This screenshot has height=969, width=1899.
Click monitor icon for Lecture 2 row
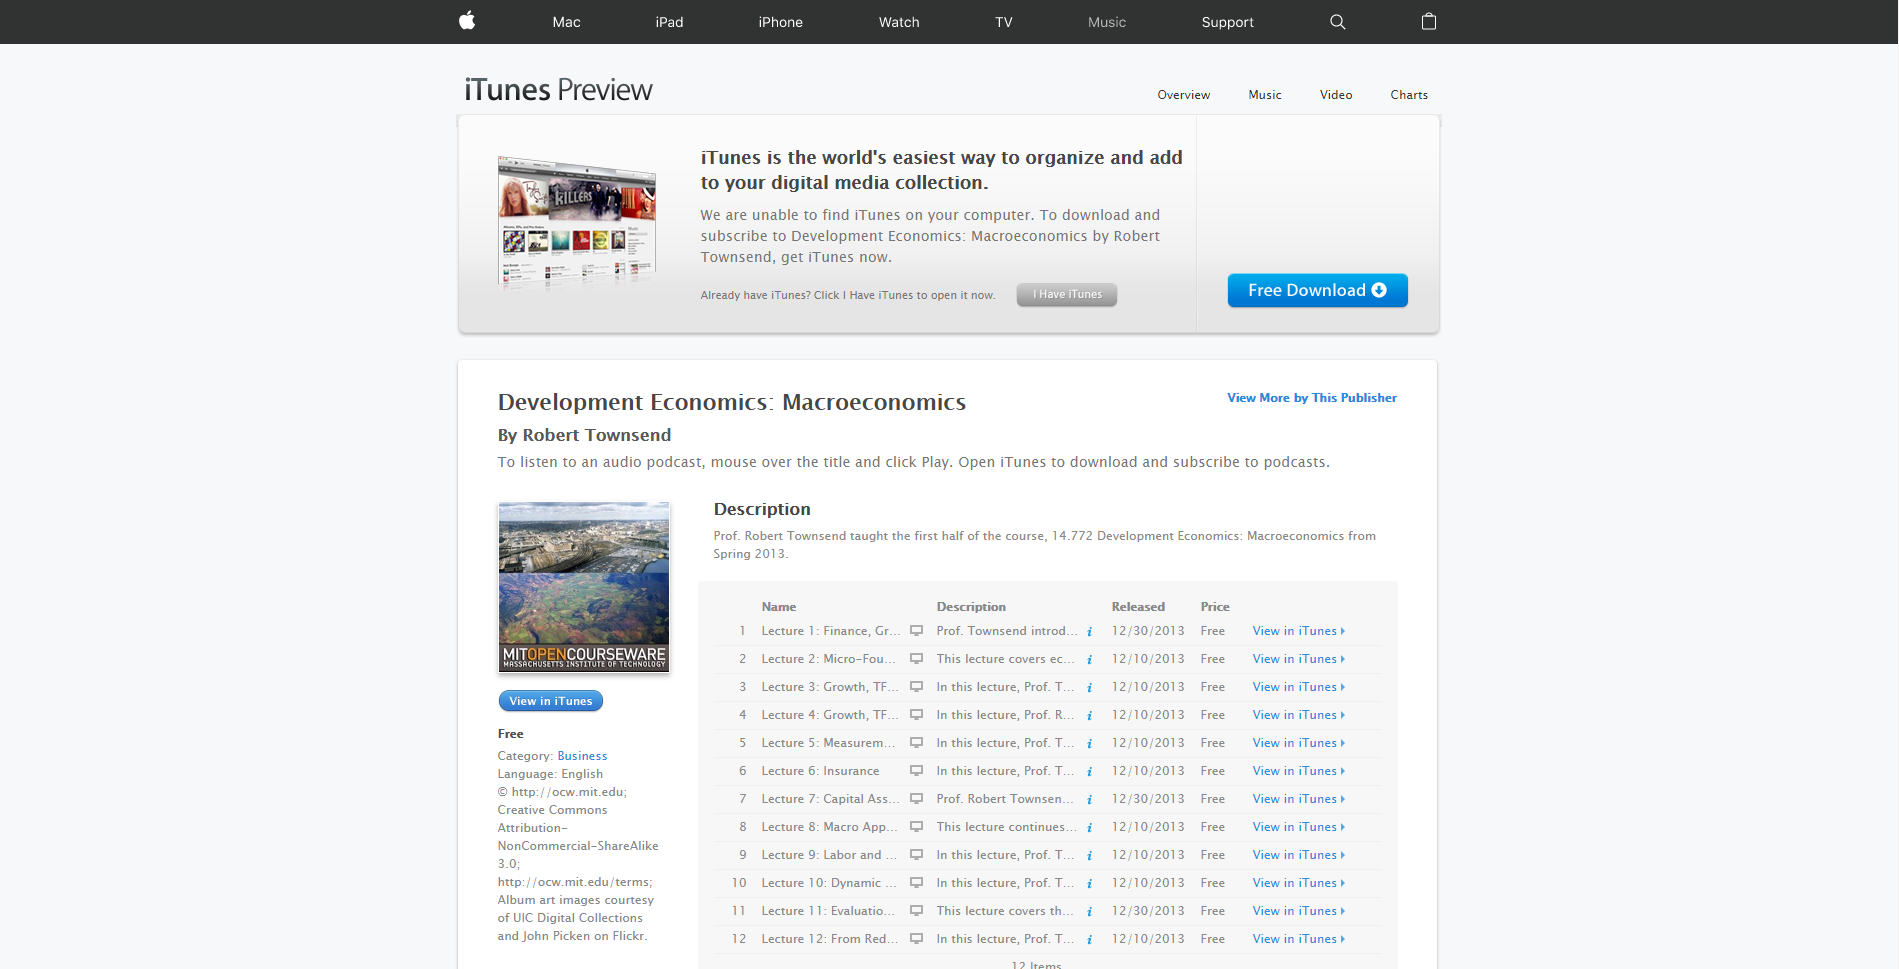tap(916, 659)
